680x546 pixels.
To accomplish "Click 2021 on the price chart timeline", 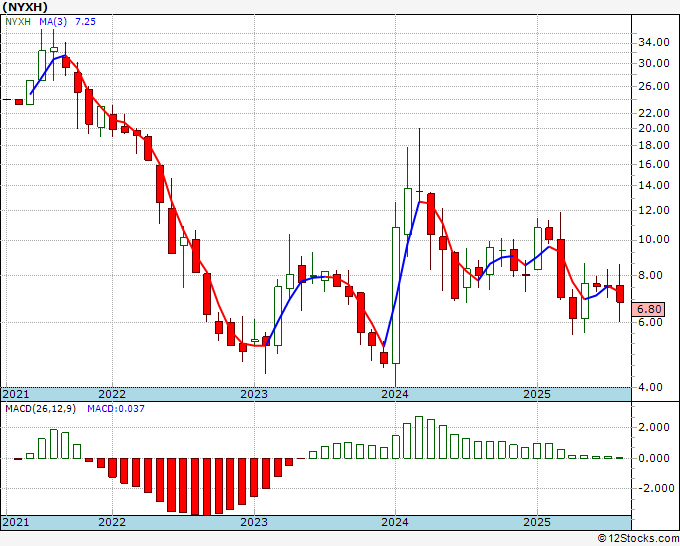I will tap(16, 394).
